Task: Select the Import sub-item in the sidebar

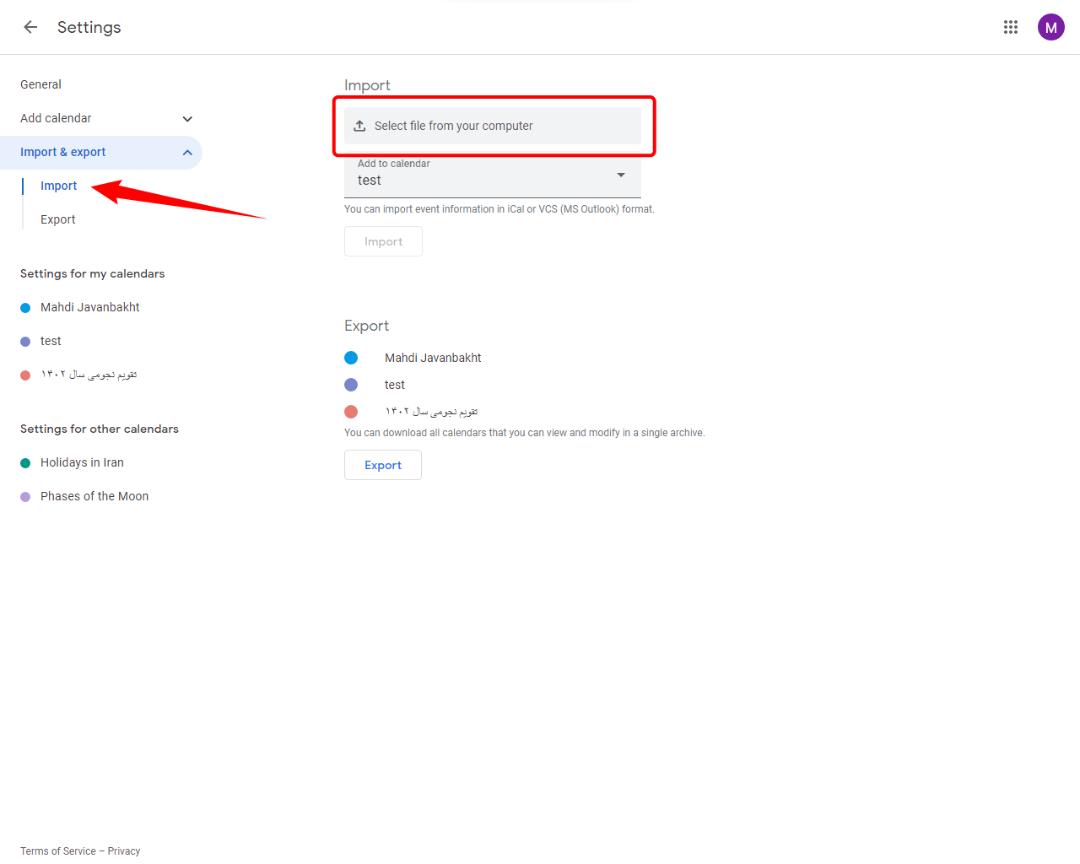Action: click(x=59, y=185)
